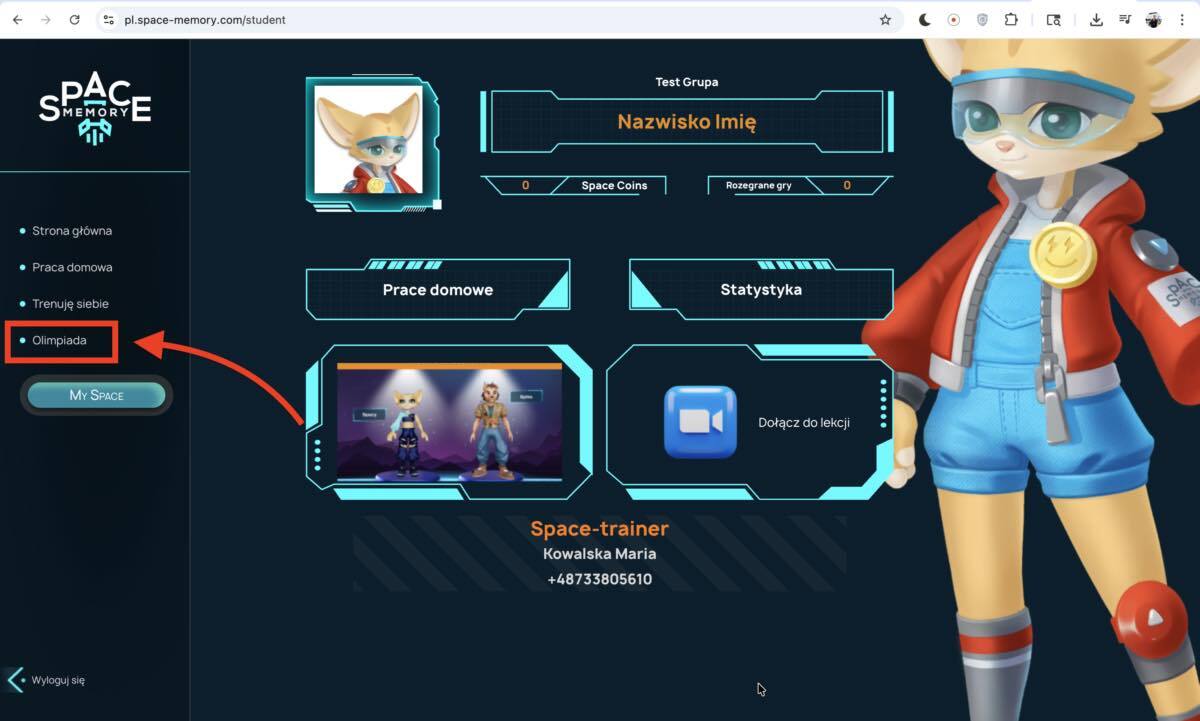Open the Chrome three-dot menu
1200x721 pixels.
click(x=1183, y=19)
